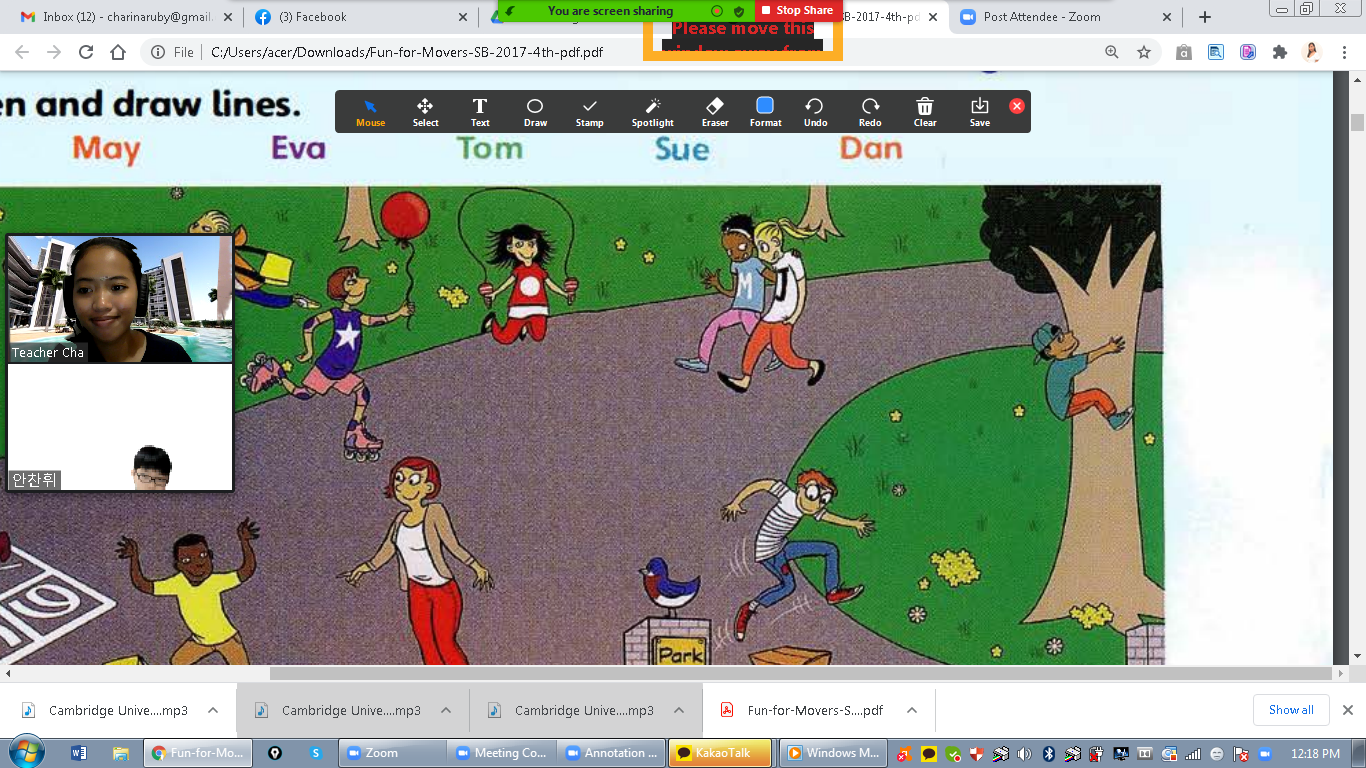The image size is (1366, 768).
Task: Open the Format color options
Action: 765,112
